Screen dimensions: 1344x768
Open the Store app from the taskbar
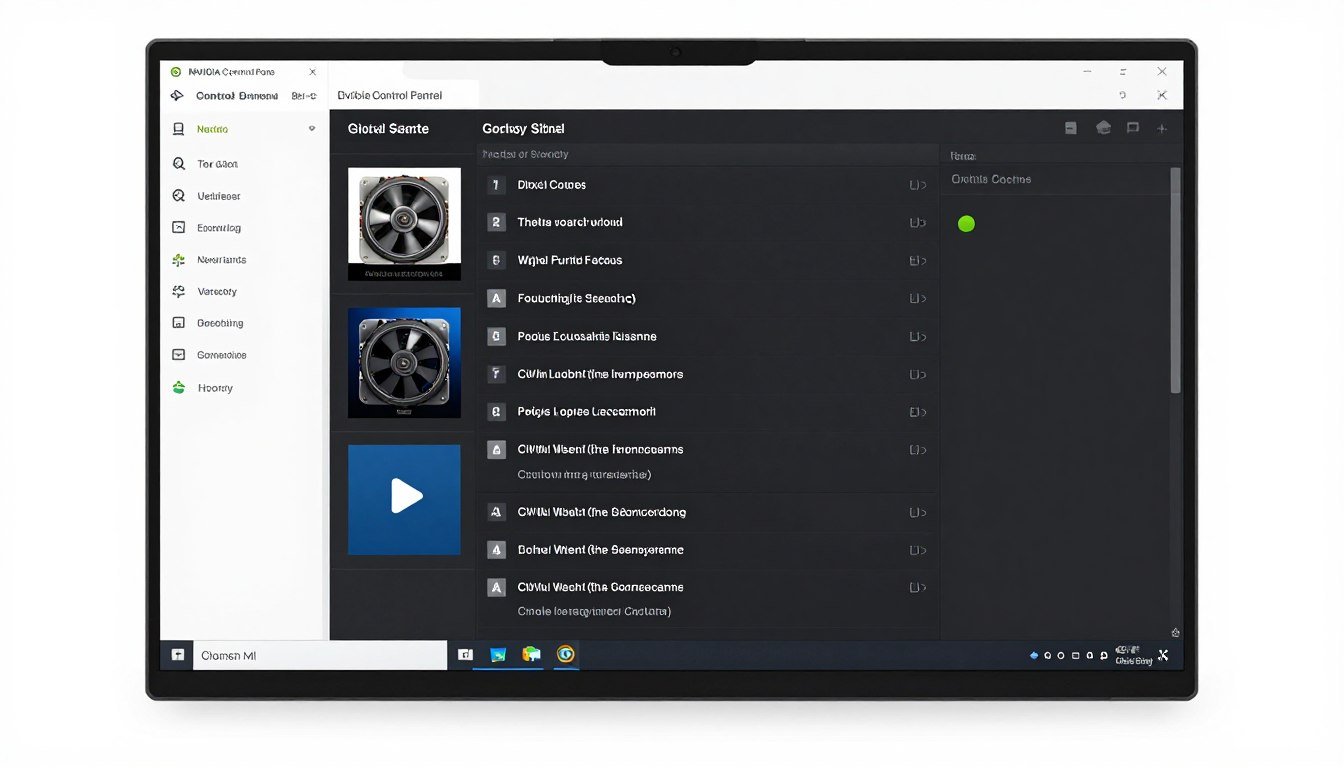[533, 655]
